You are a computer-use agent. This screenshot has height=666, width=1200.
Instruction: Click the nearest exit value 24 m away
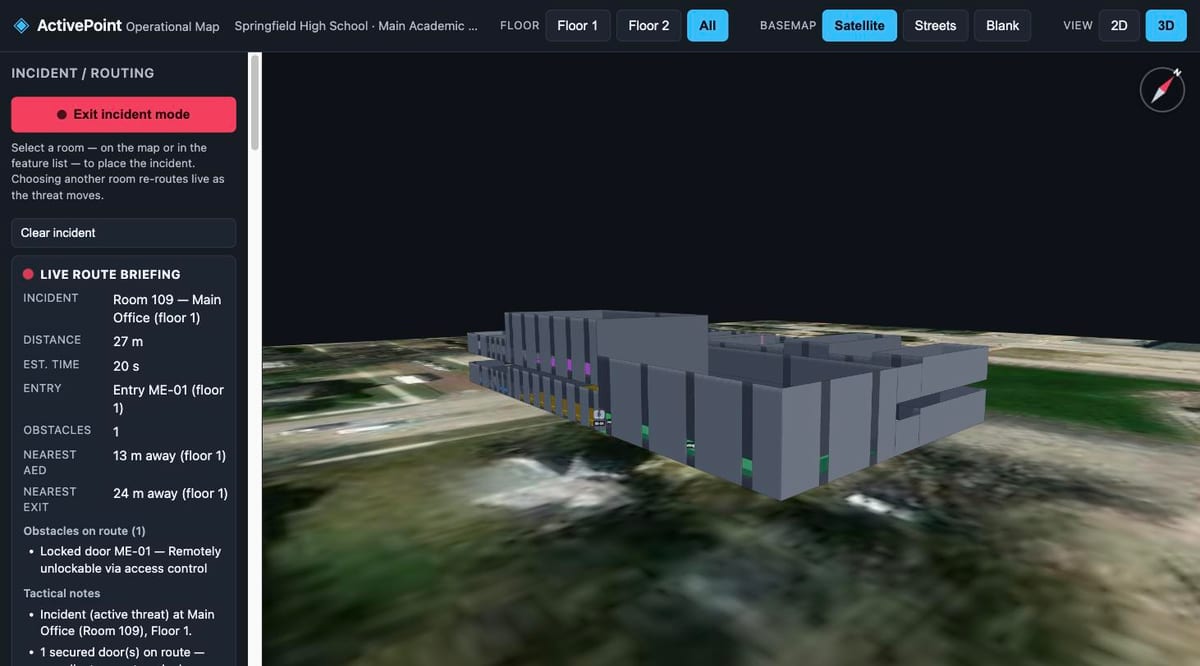pos(170,493)
